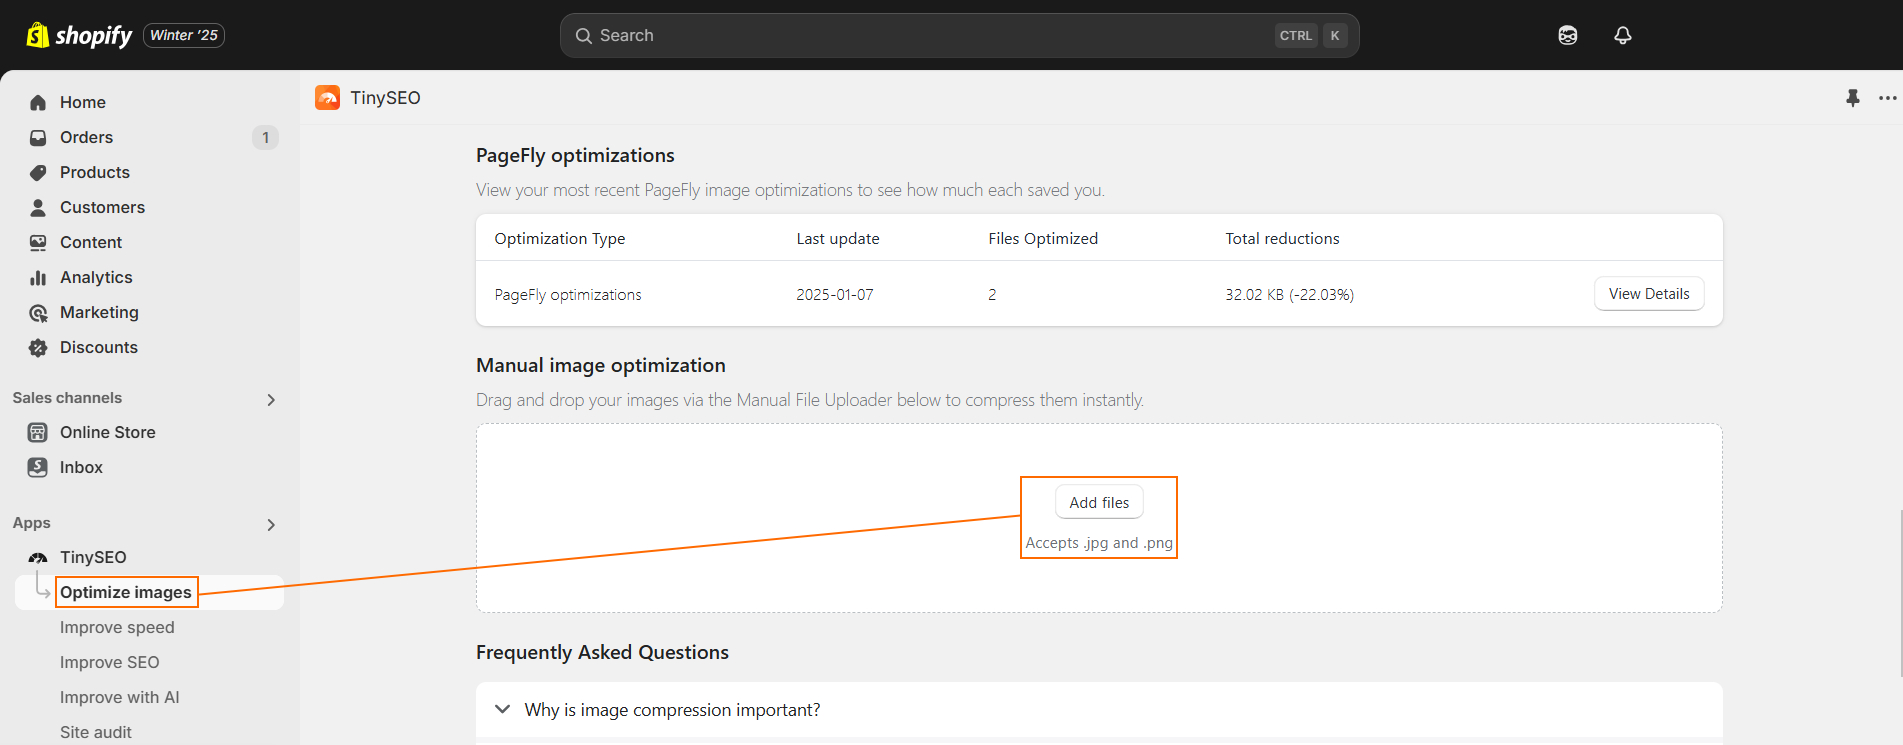This screenshot has width=1903, height=745.
Task: Expand Why is image compression important
Action: [1099, 710]
